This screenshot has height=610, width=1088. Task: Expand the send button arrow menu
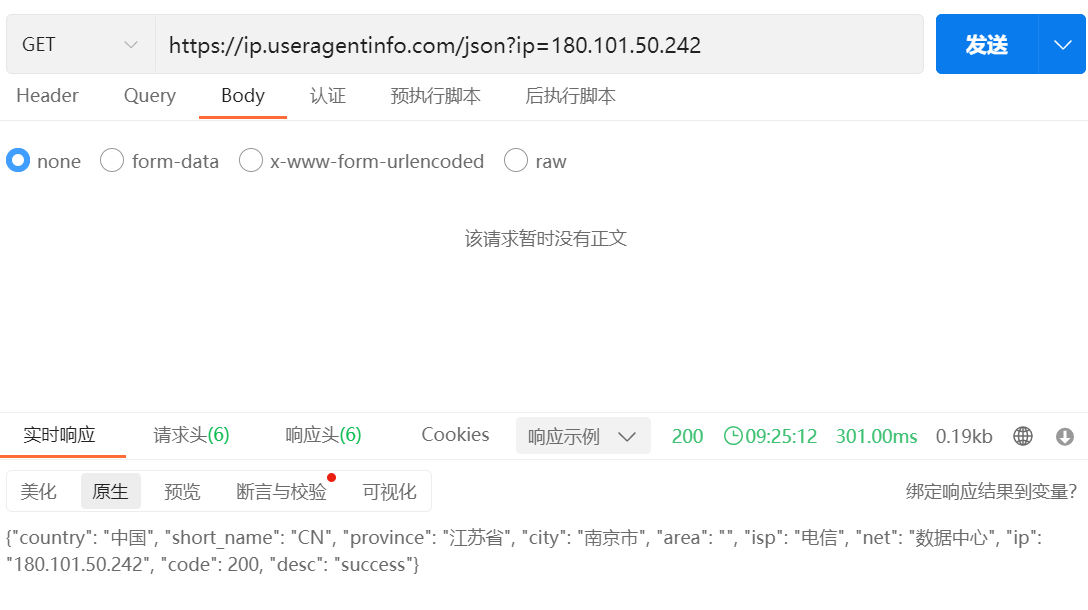pyautogui.click(x=1062, y=44)
